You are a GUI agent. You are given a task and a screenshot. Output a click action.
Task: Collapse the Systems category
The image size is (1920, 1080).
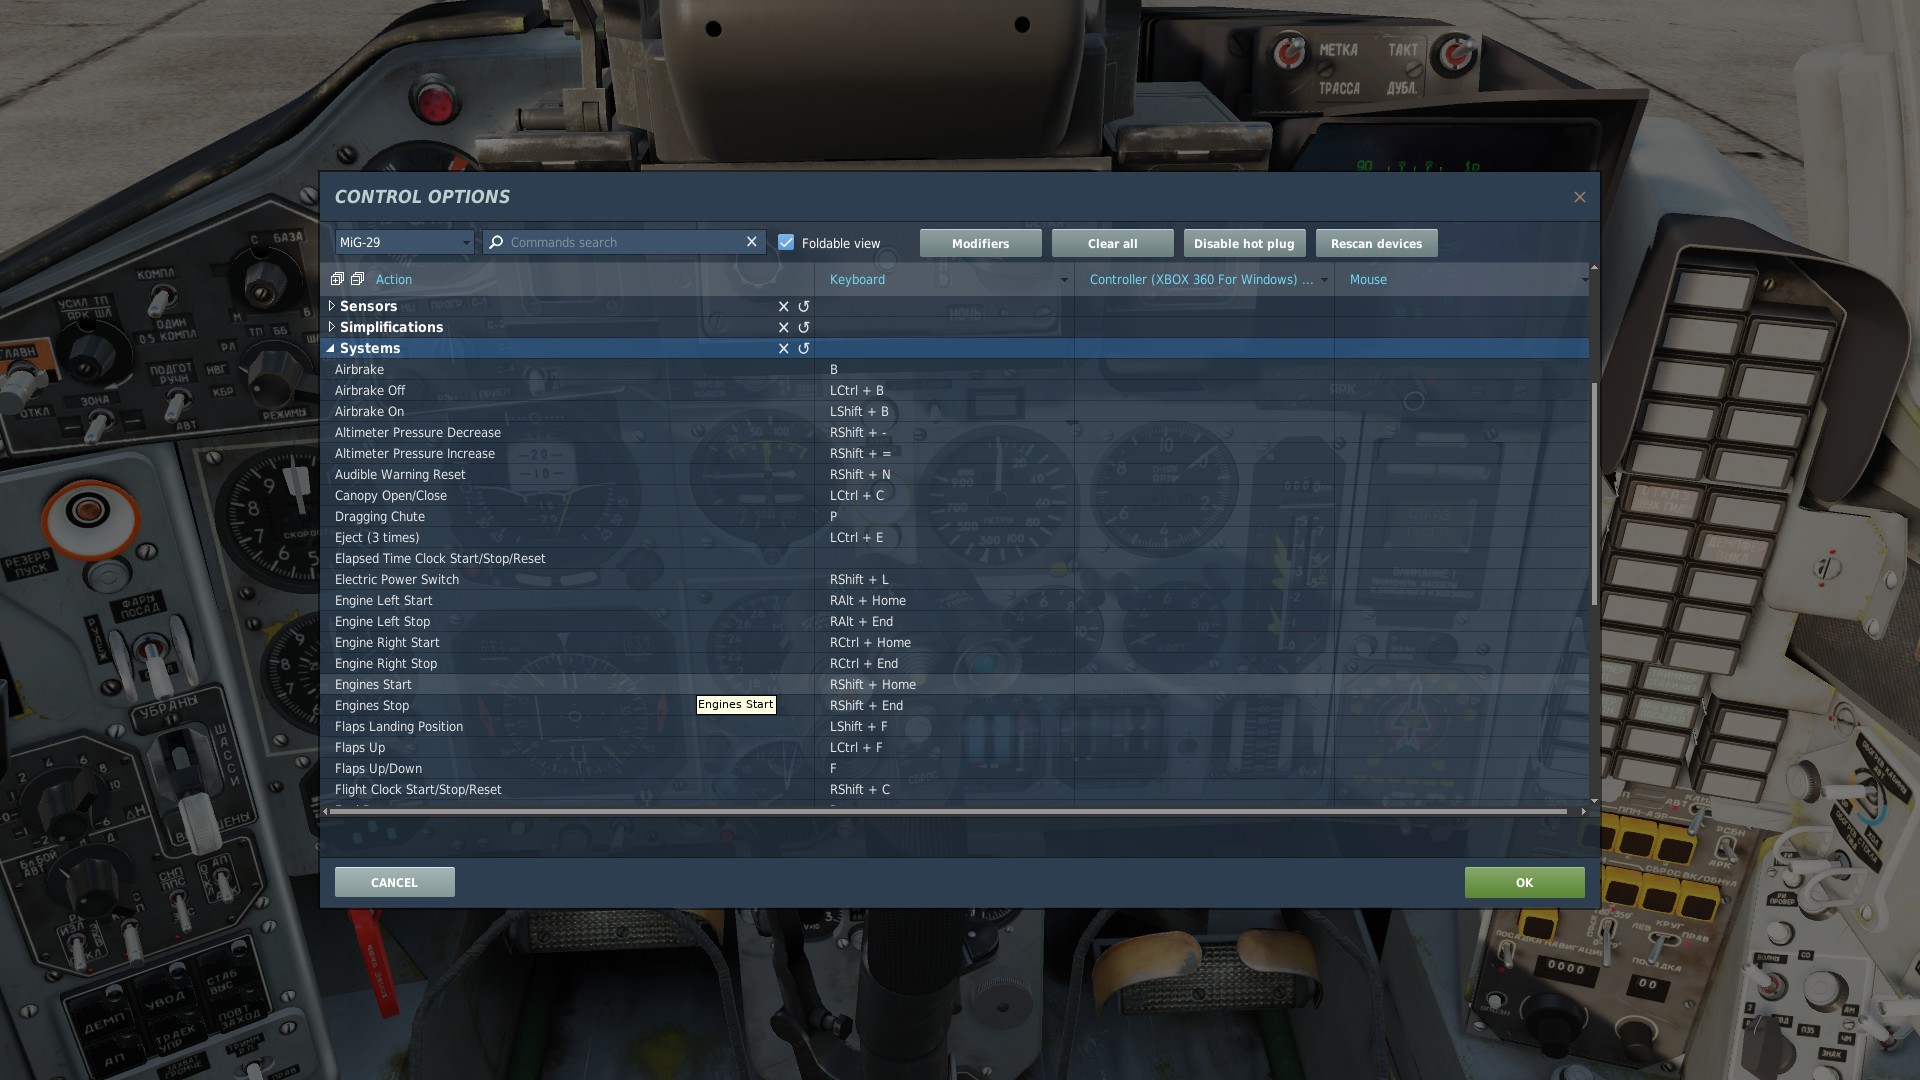(331, 348)
